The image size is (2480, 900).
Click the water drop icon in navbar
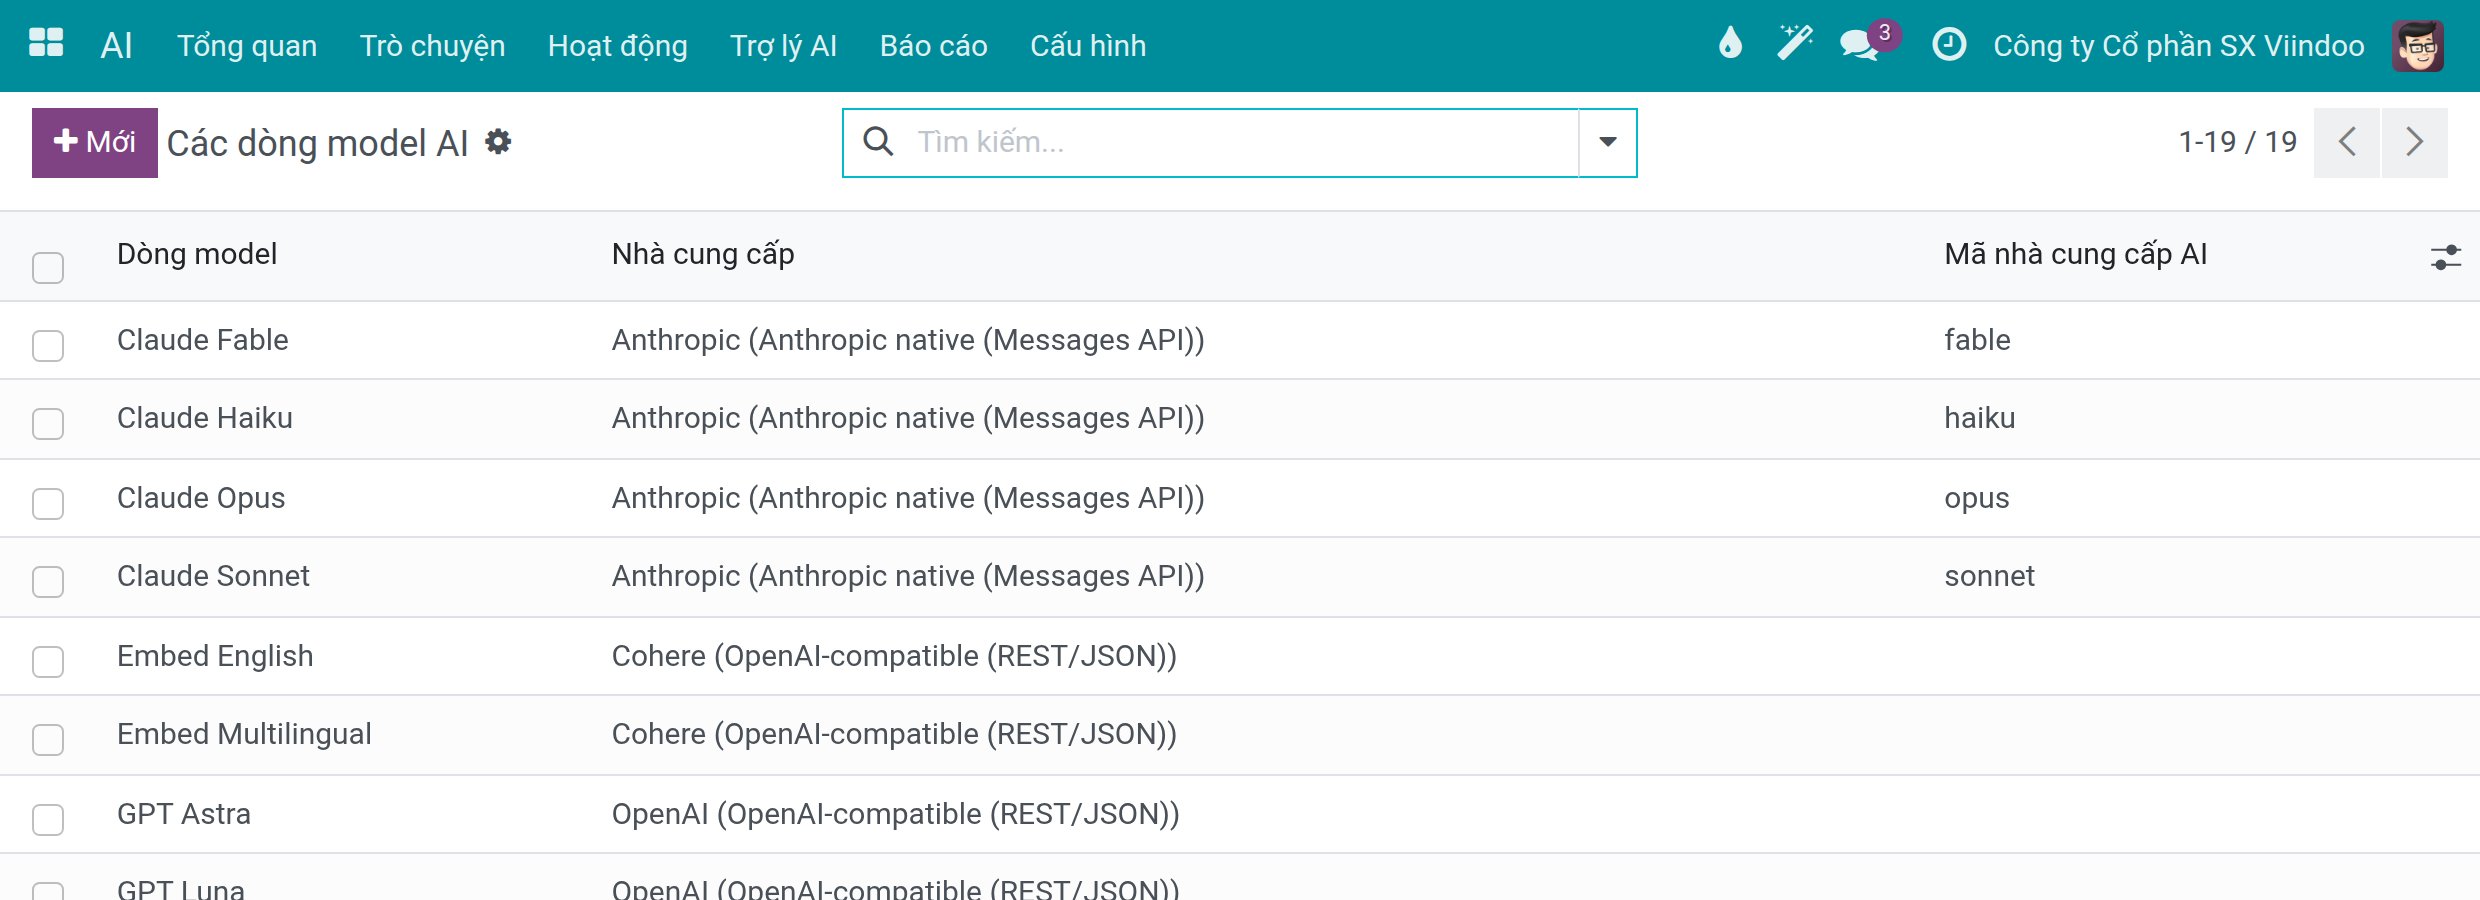pyautogui.click(x=1730, y=44)
